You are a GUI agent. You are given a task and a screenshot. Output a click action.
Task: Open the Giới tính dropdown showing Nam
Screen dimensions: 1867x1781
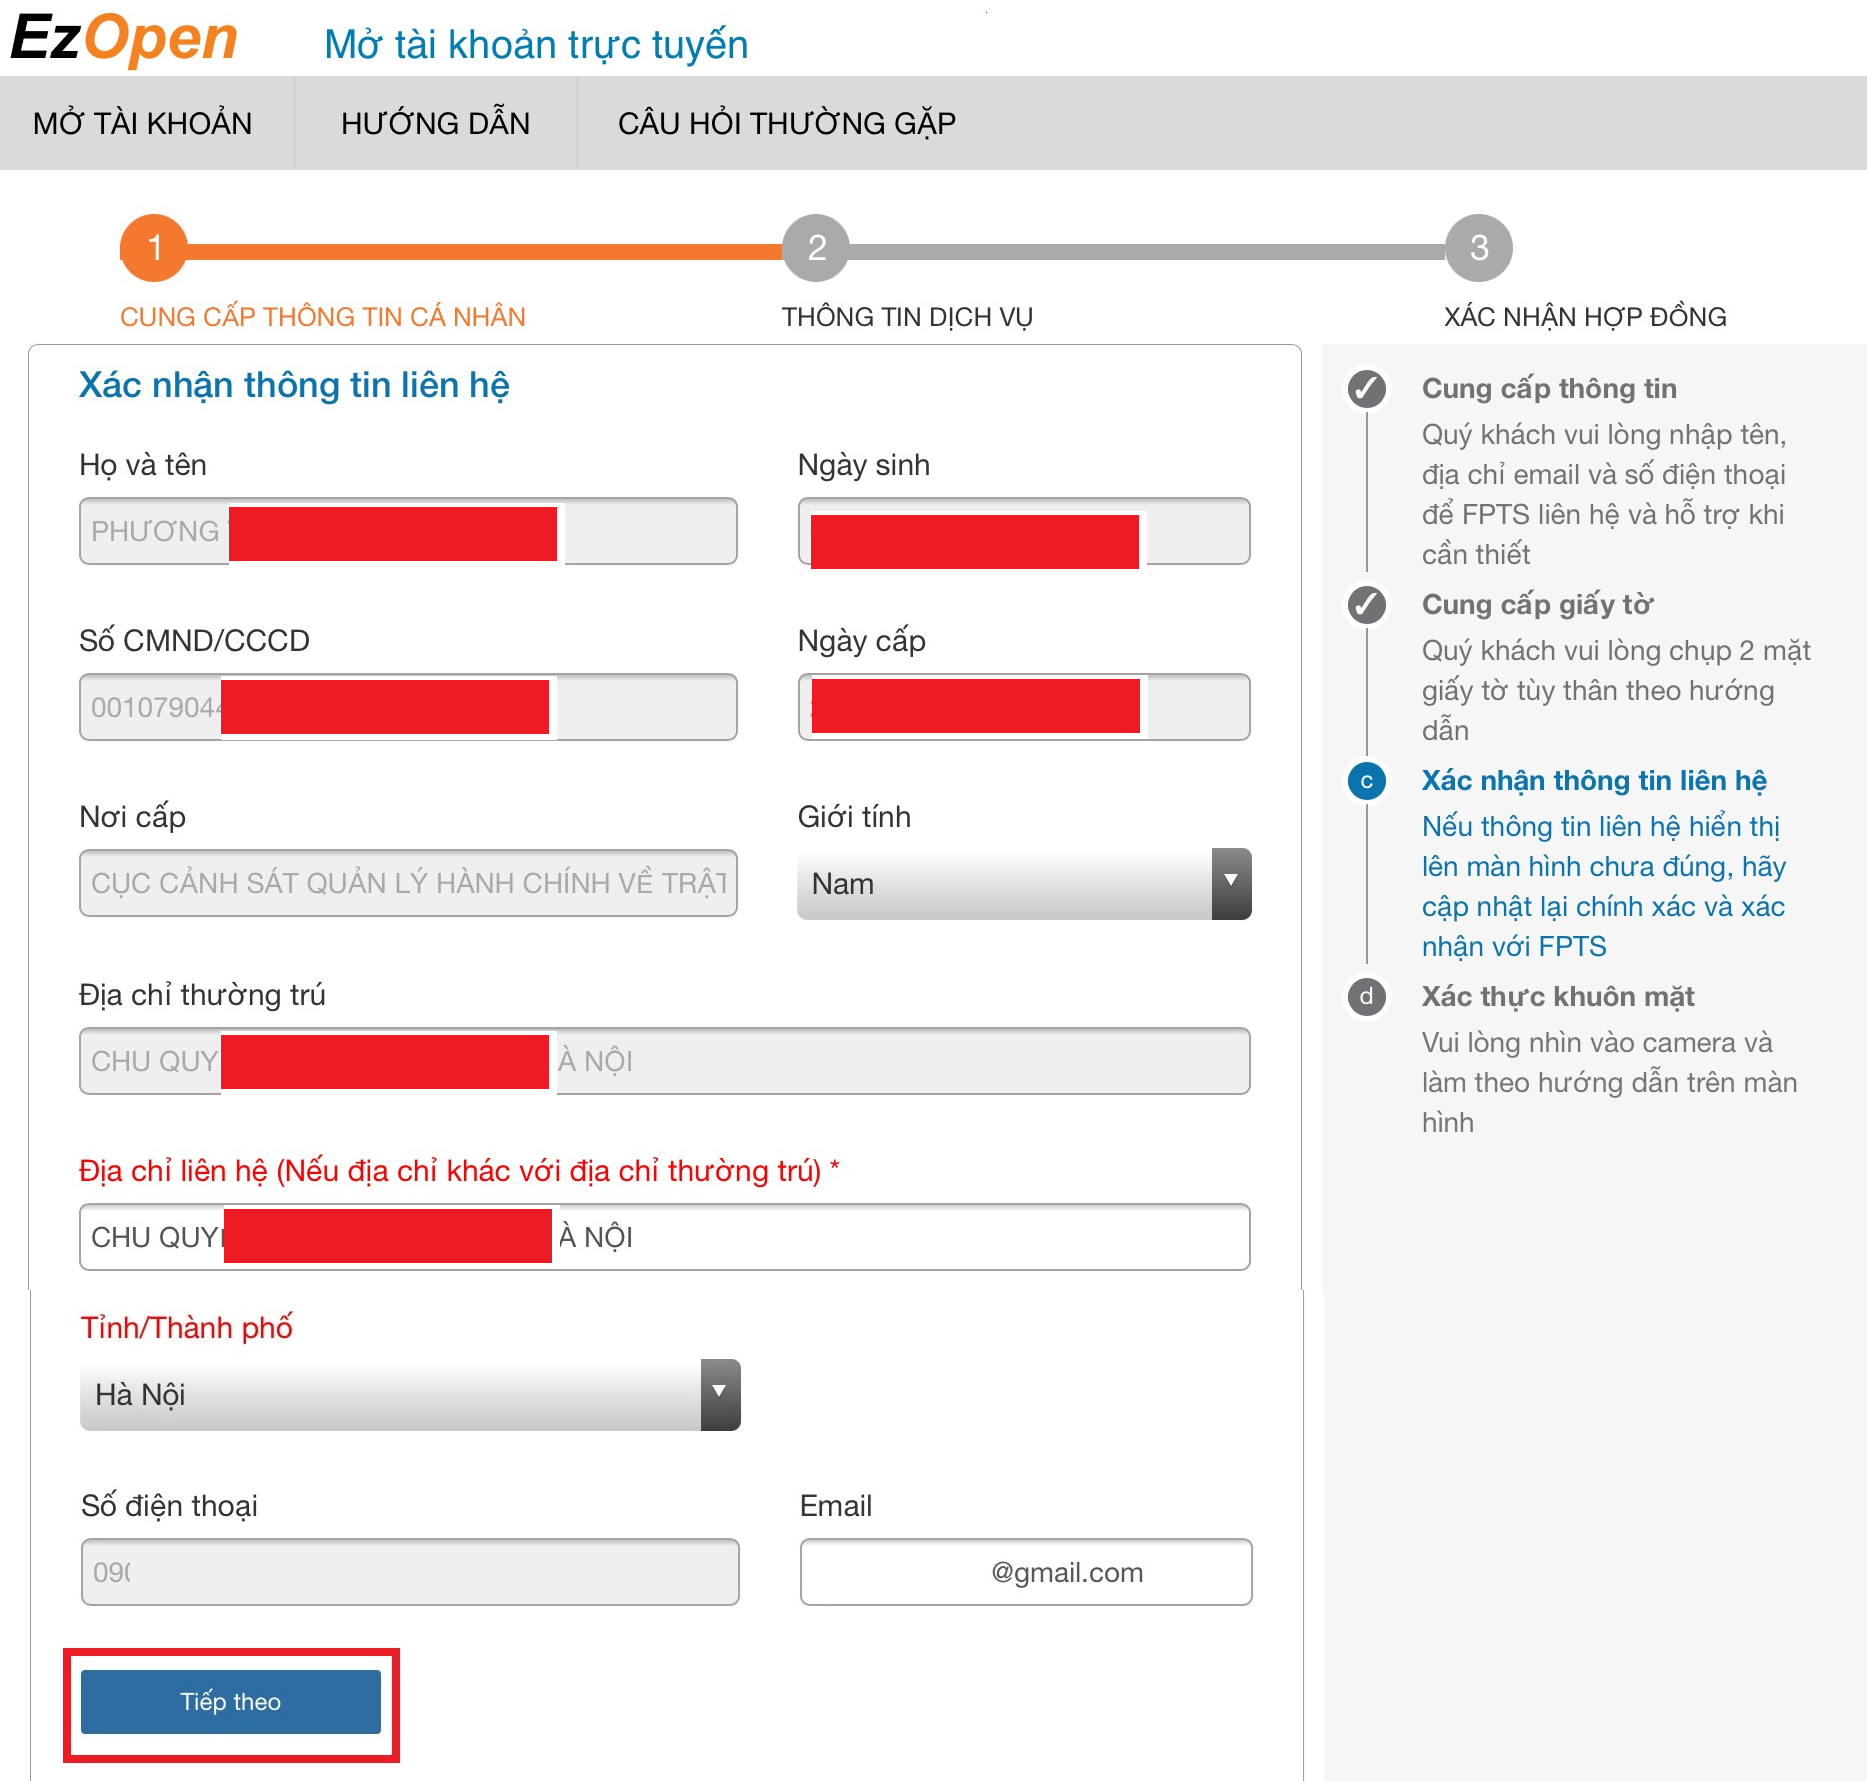coord(1024,884)
